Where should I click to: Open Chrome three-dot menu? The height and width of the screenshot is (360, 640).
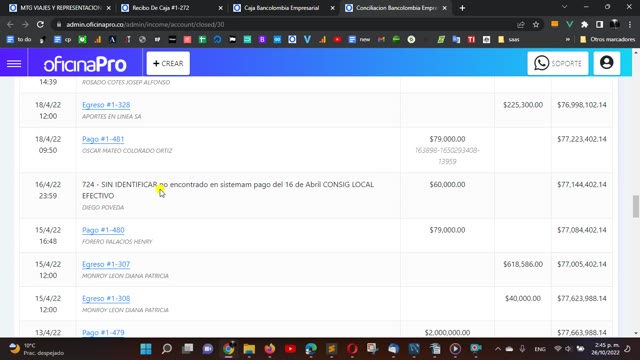630,24
